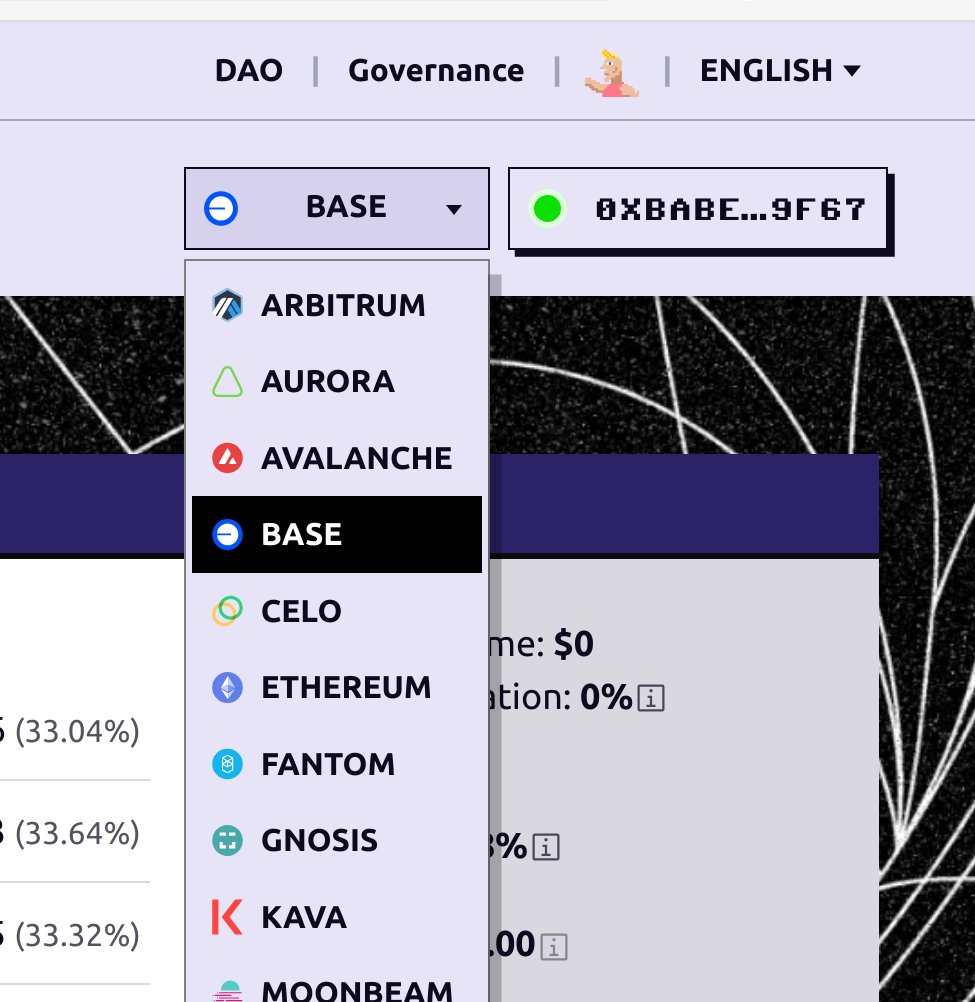
Task: Open the ENGLISH language dropdown
Action: pos(780,70)
